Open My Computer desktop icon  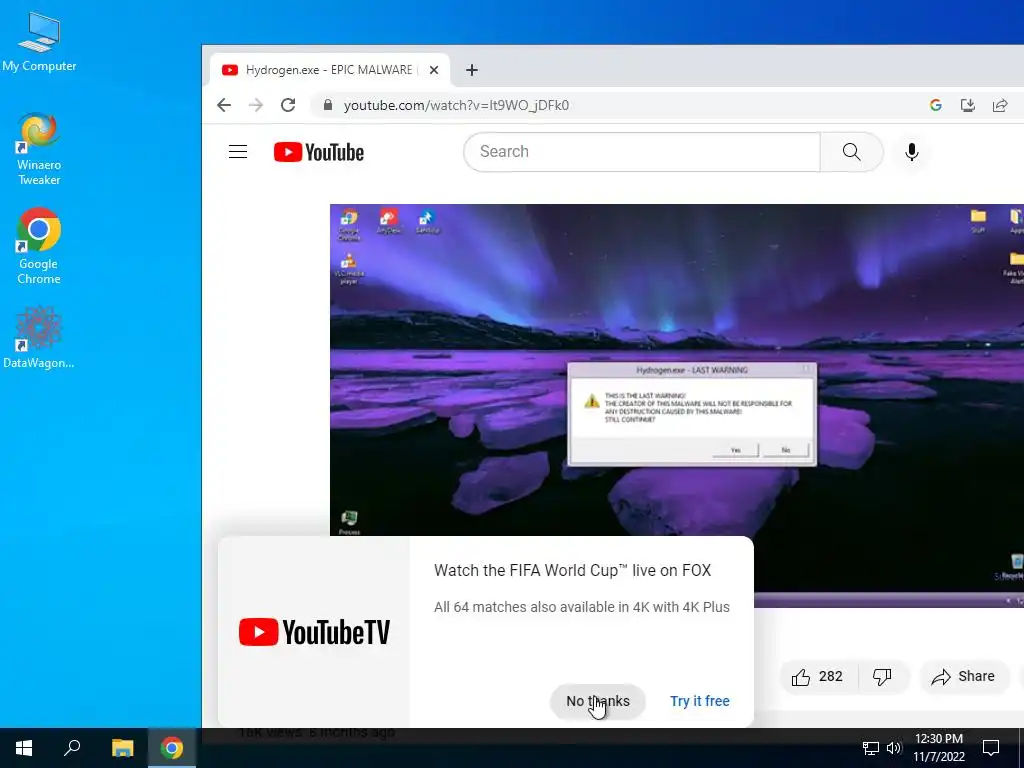click(39, 42)
